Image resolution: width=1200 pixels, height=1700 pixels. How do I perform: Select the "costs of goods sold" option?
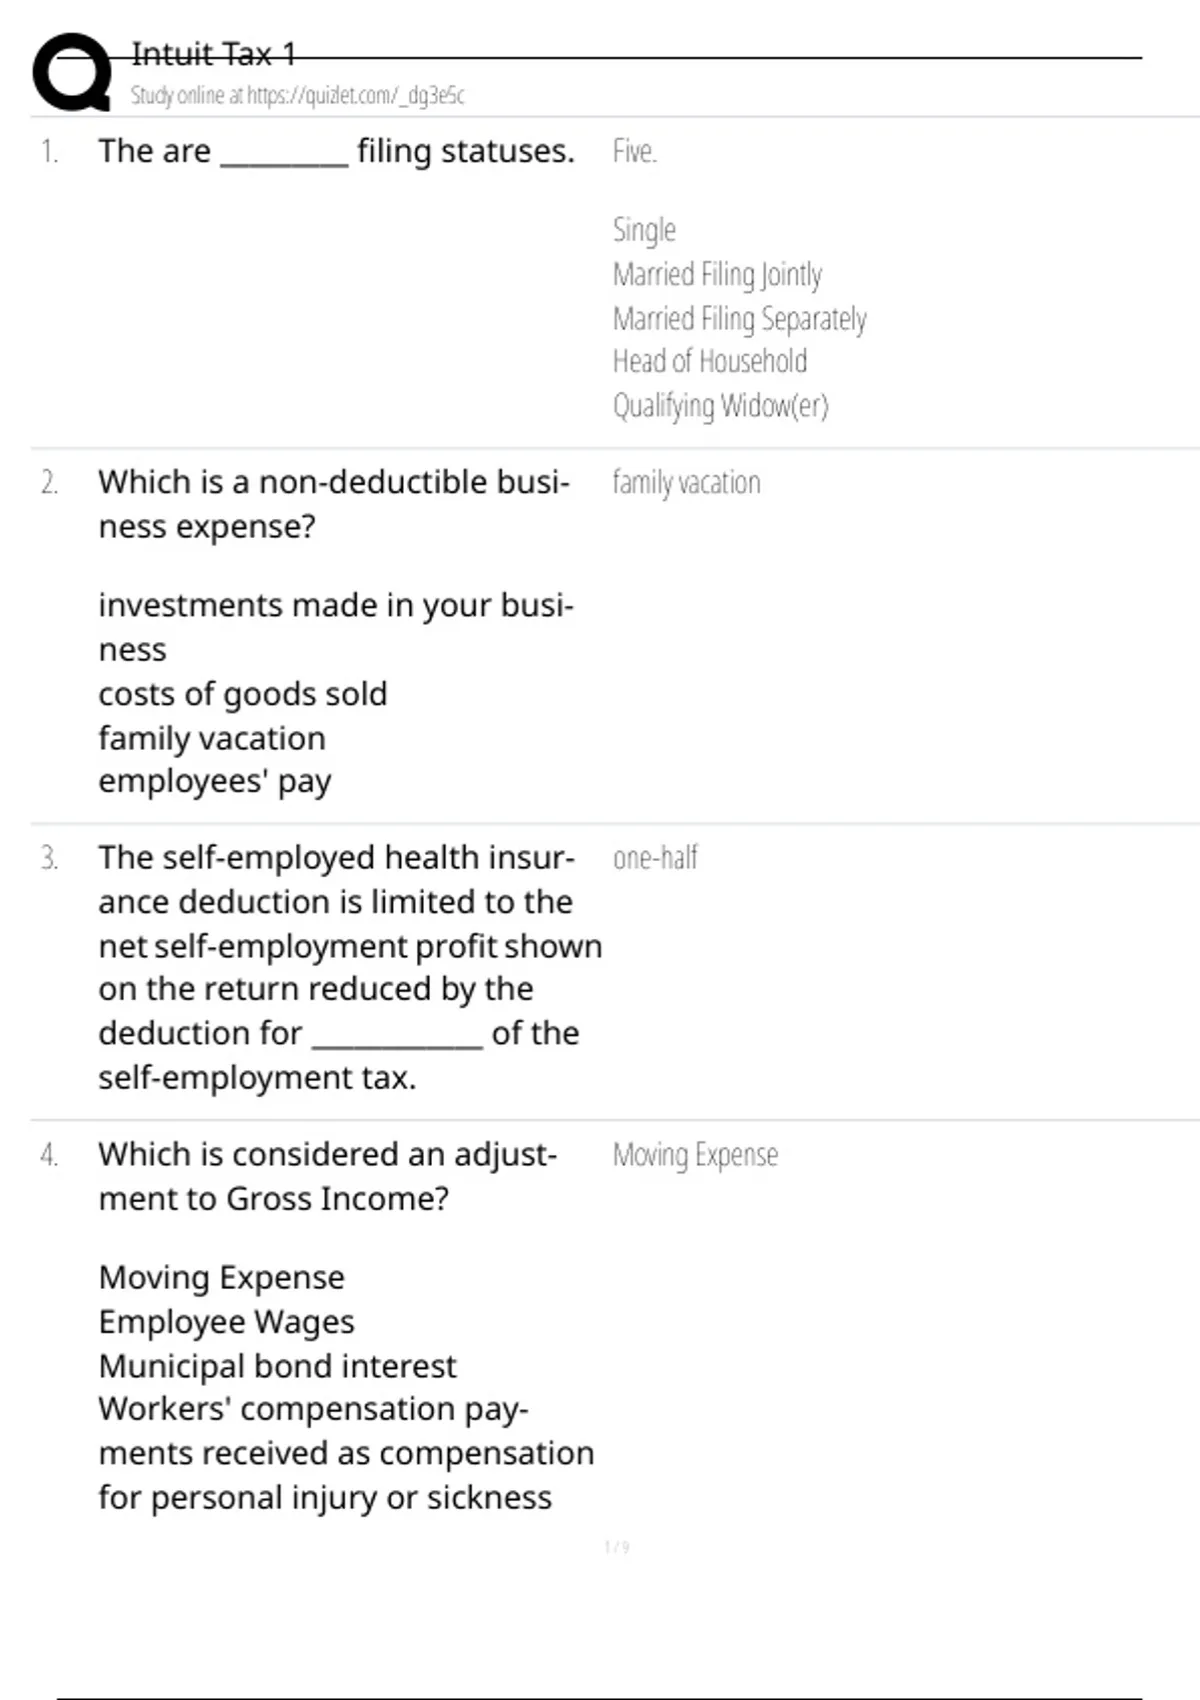pos(242,694)
